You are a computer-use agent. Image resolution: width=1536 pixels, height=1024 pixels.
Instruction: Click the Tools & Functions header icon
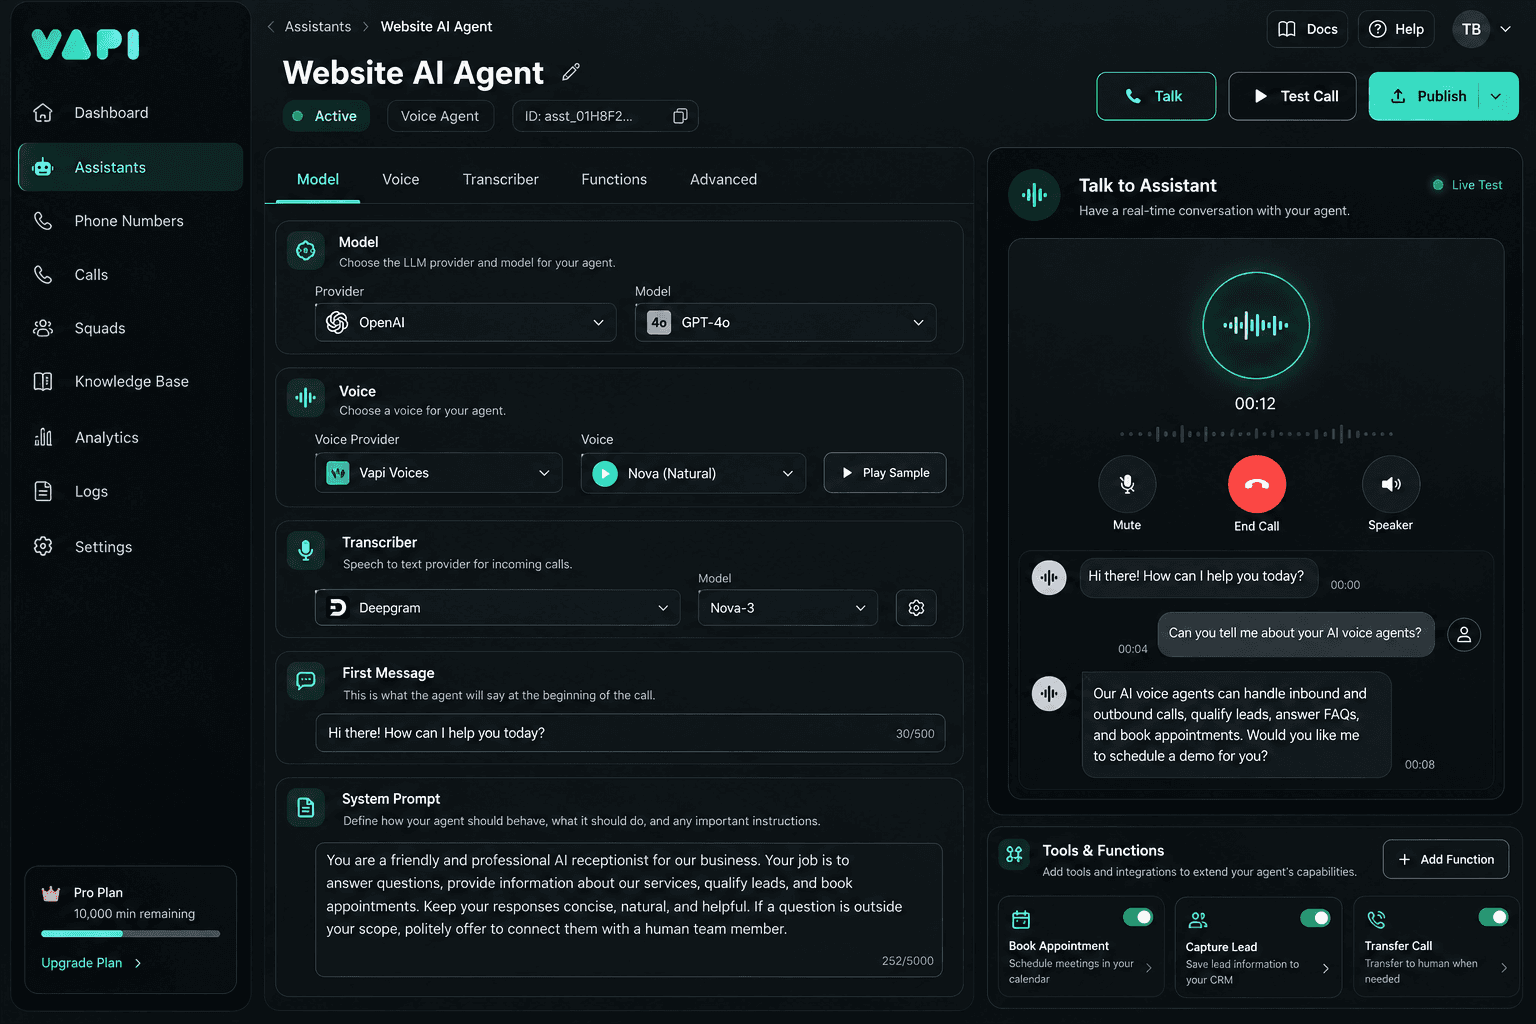pyautogui.click(x=1014, y=854)
